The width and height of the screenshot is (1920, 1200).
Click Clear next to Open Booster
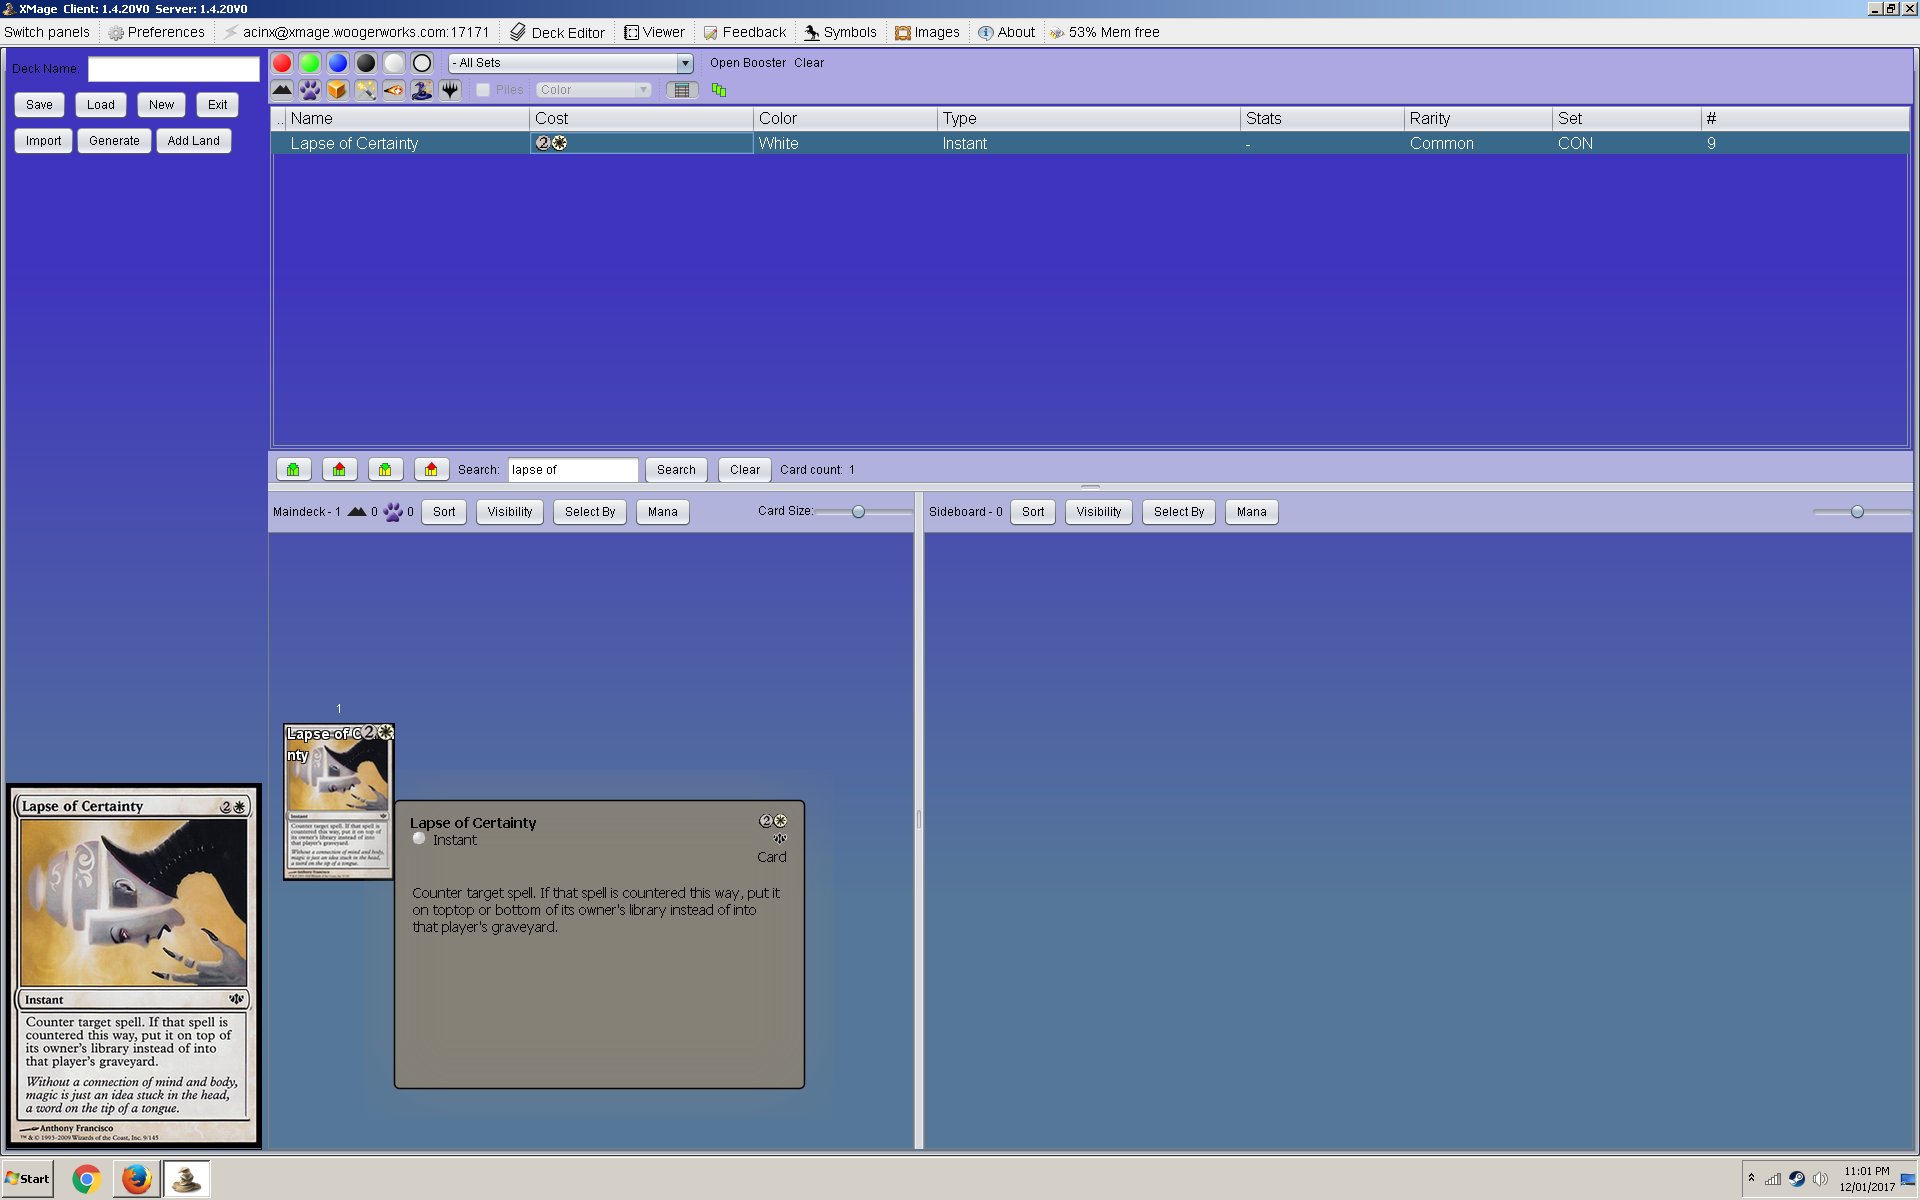click(x=809, y=63)
